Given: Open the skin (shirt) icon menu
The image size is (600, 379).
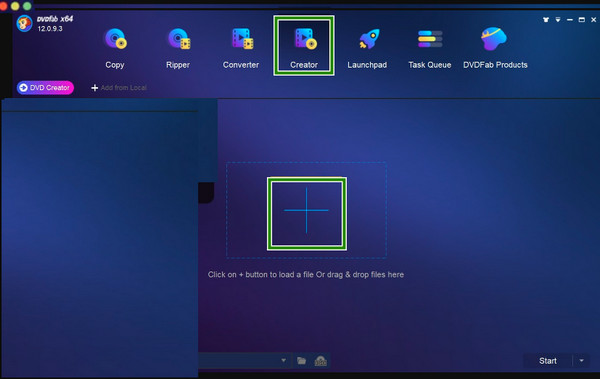Looking at the screenshot, I should pos(546,20).
